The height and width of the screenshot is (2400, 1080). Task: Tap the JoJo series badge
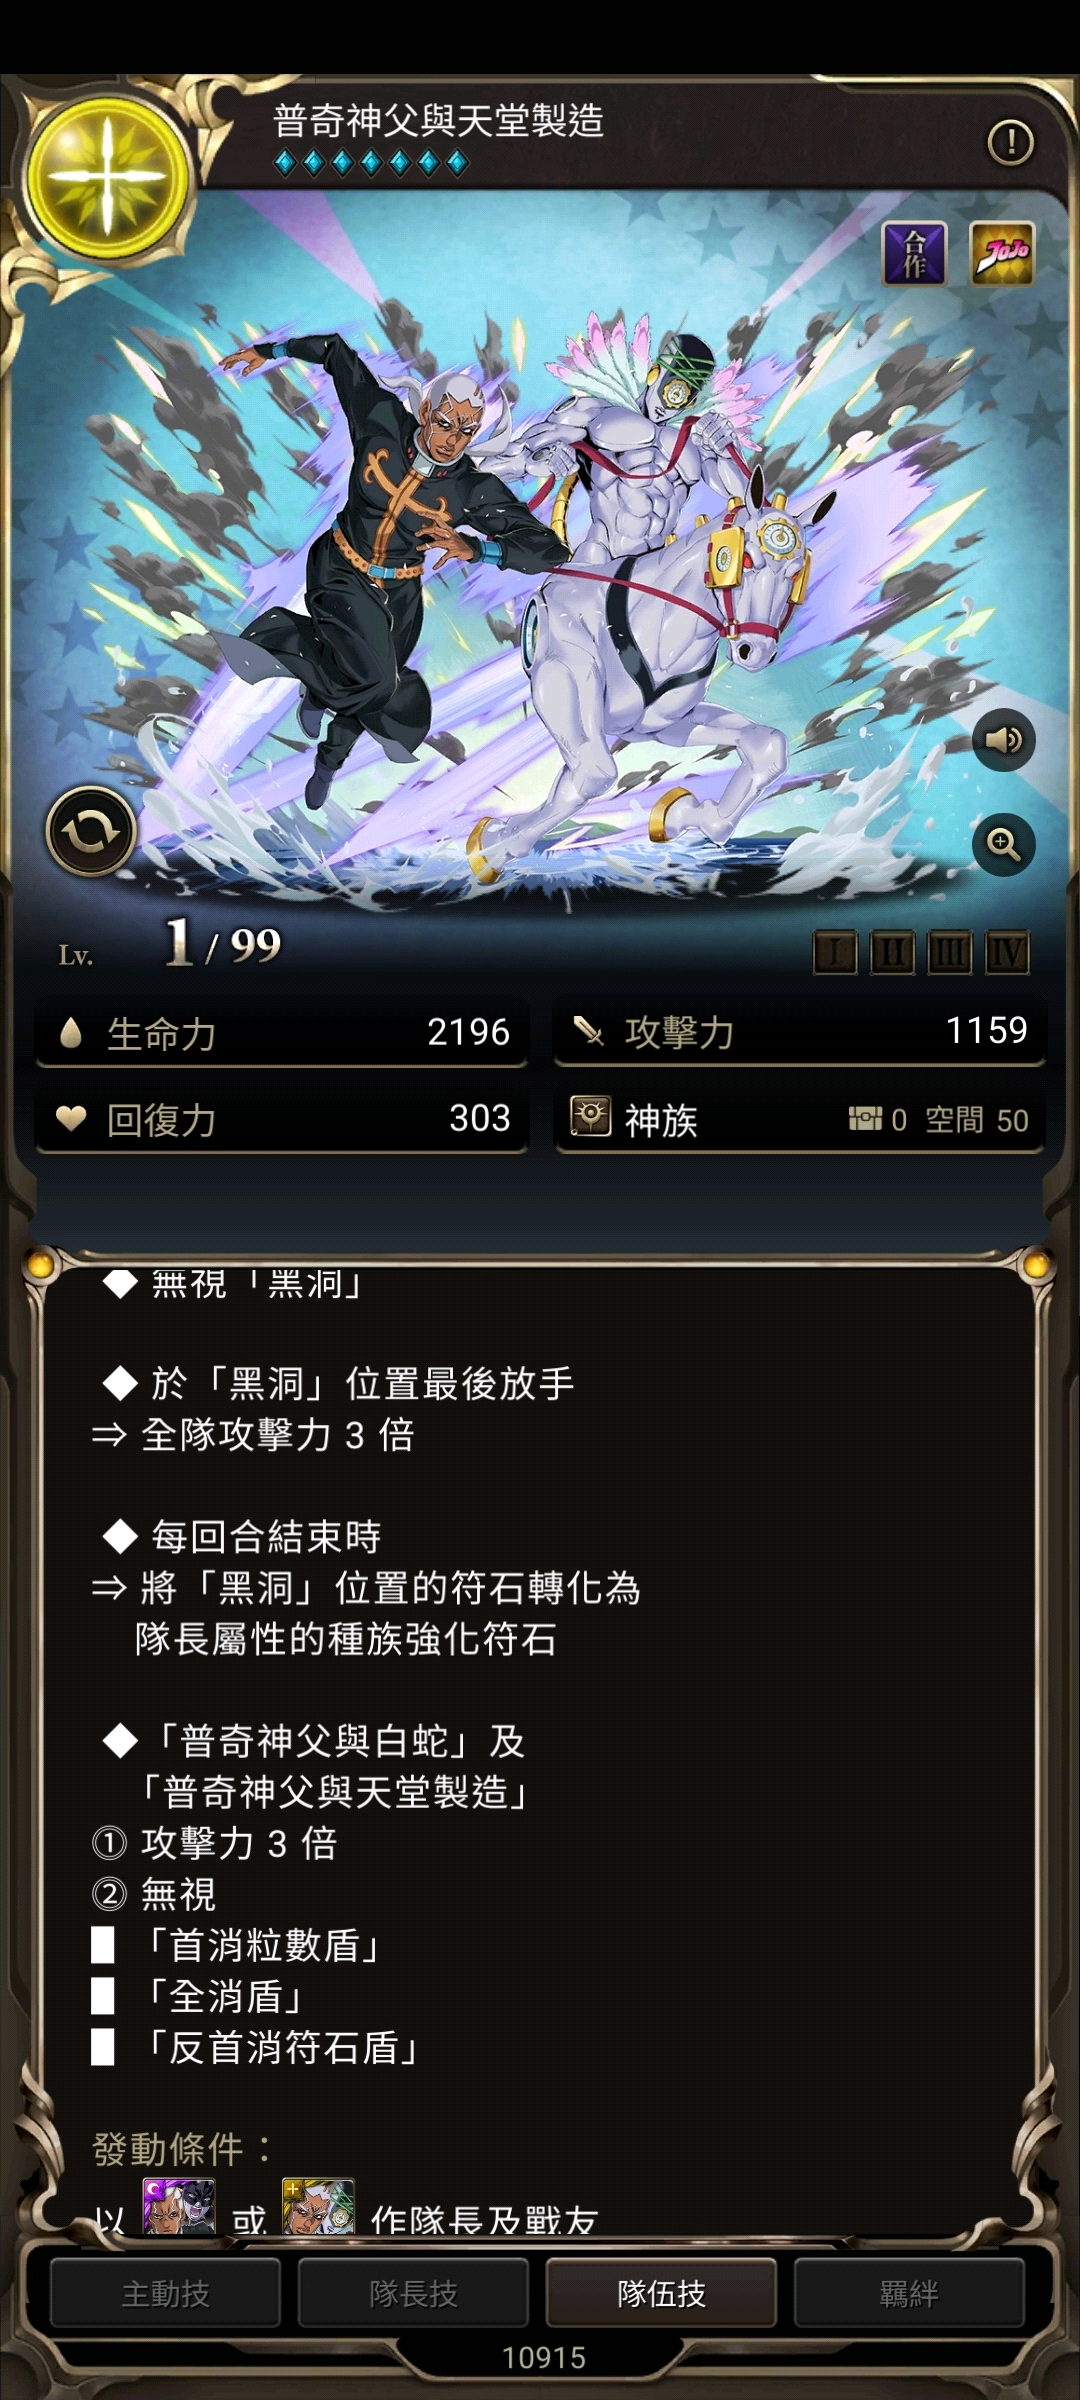pos(1002,254)
